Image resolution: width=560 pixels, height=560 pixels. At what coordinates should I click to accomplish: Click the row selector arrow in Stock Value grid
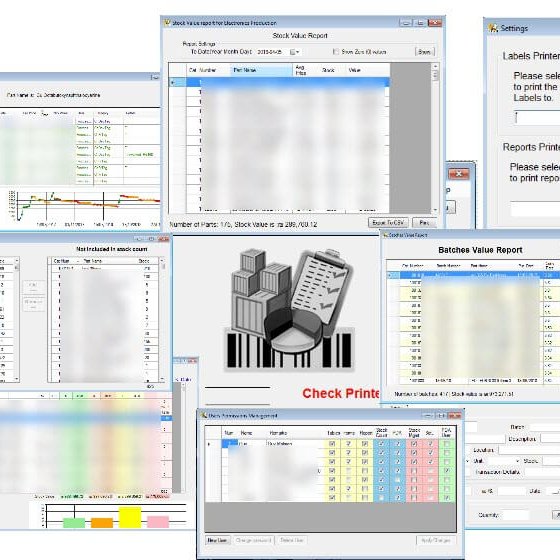173,82
